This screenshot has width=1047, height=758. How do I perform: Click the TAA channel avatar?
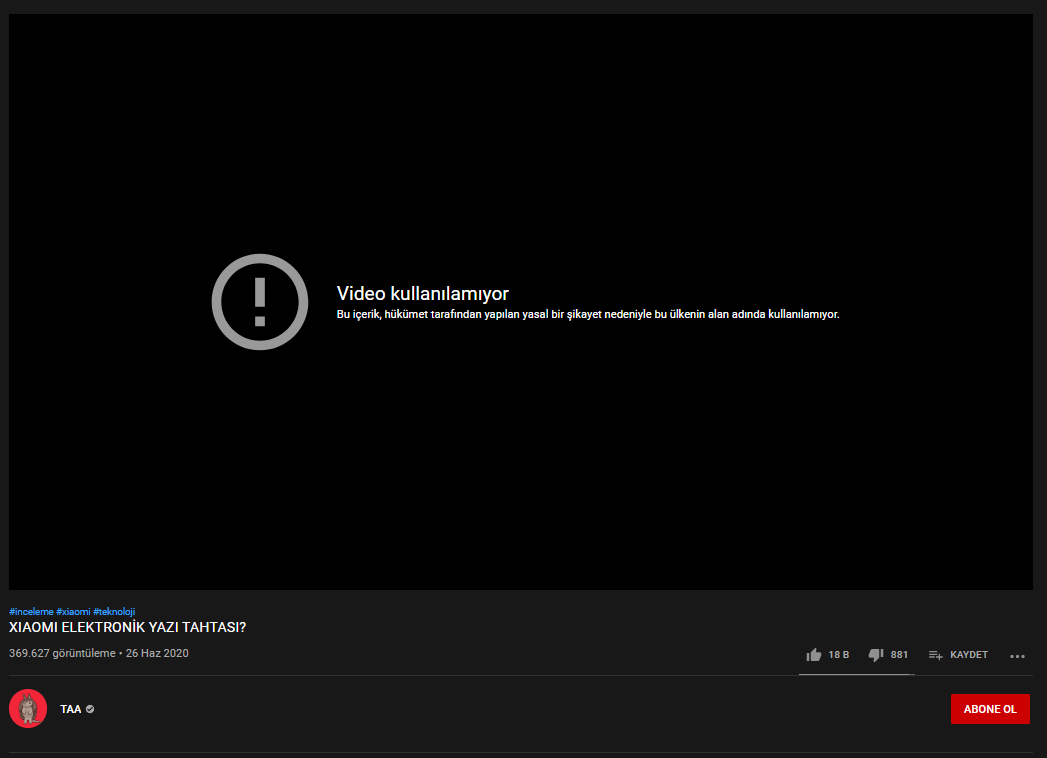(28, 708)
